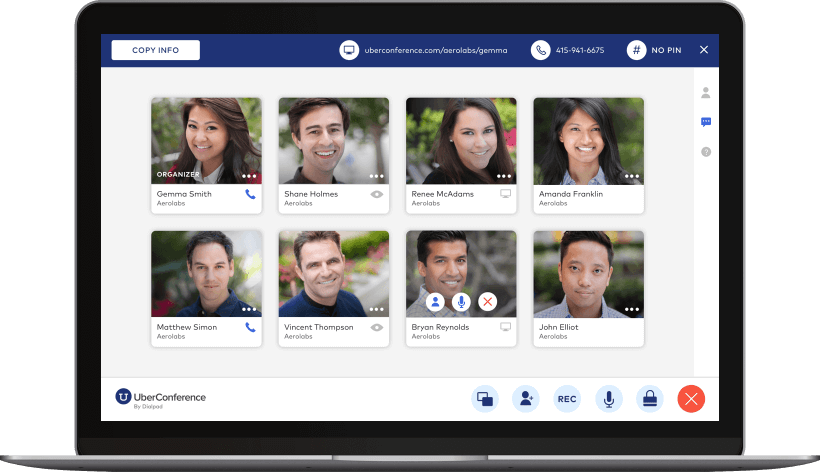Open more options on Vincent Thompson card
This screenshot has height=472, width=820.
point(377,309)
